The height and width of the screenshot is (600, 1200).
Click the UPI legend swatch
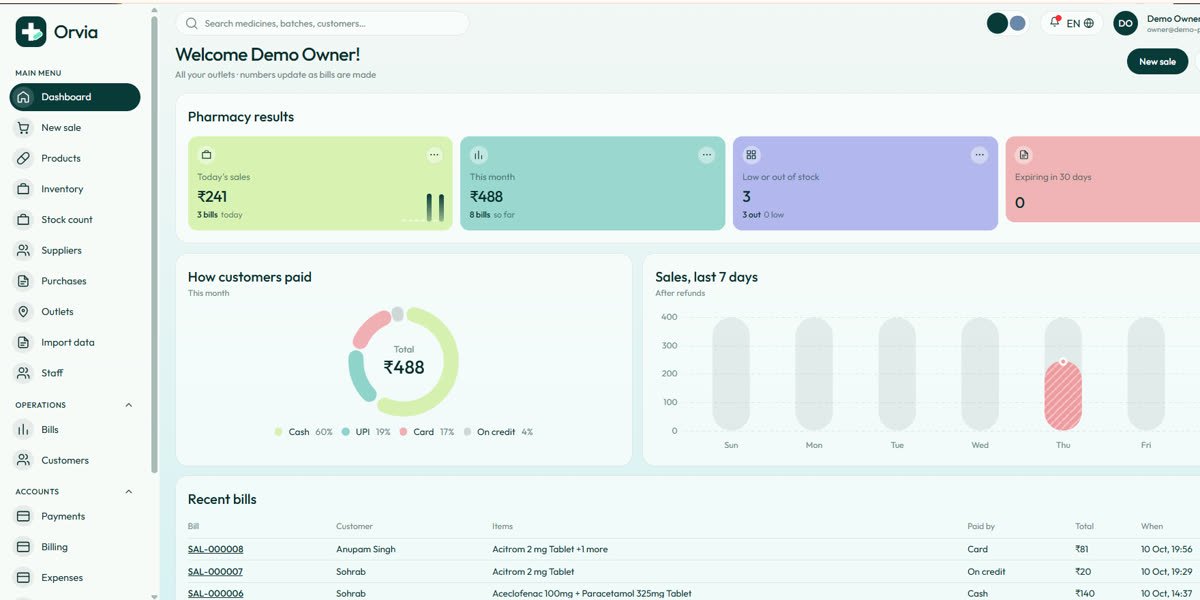pyautogui.click(x=346, y=432)
